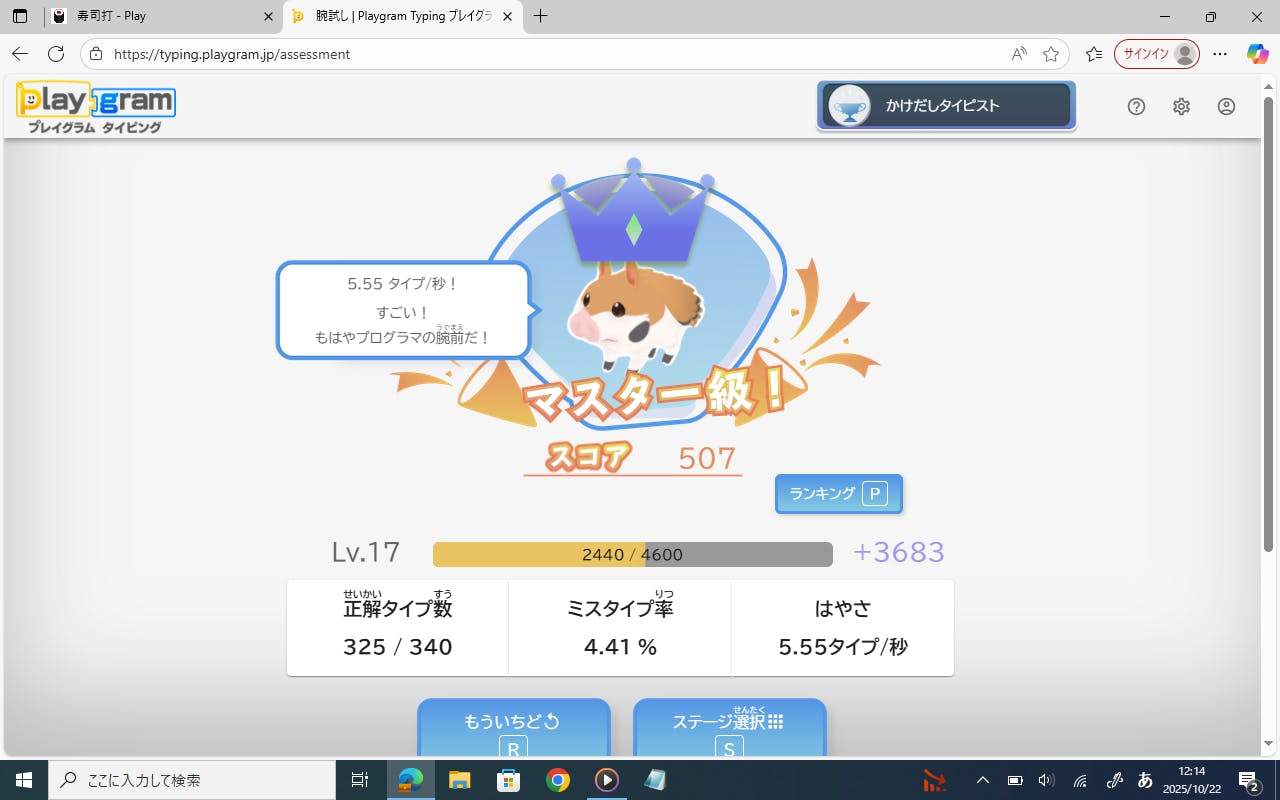Open Read Aloud icon in address bar
This screenshot has width=1280, height=800.
[x=1019, y=54]
